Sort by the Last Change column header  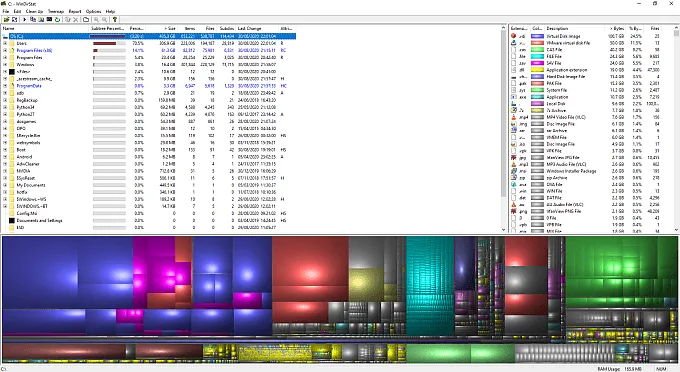(x=257, y=28)
